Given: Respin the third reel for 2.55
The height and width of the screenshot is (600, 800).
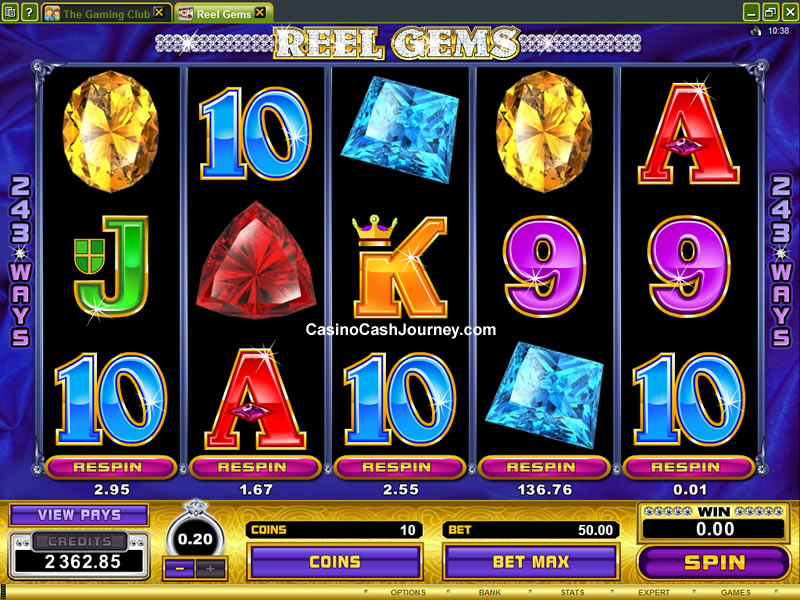Looking at the screenshot, I should pos(398,467).
